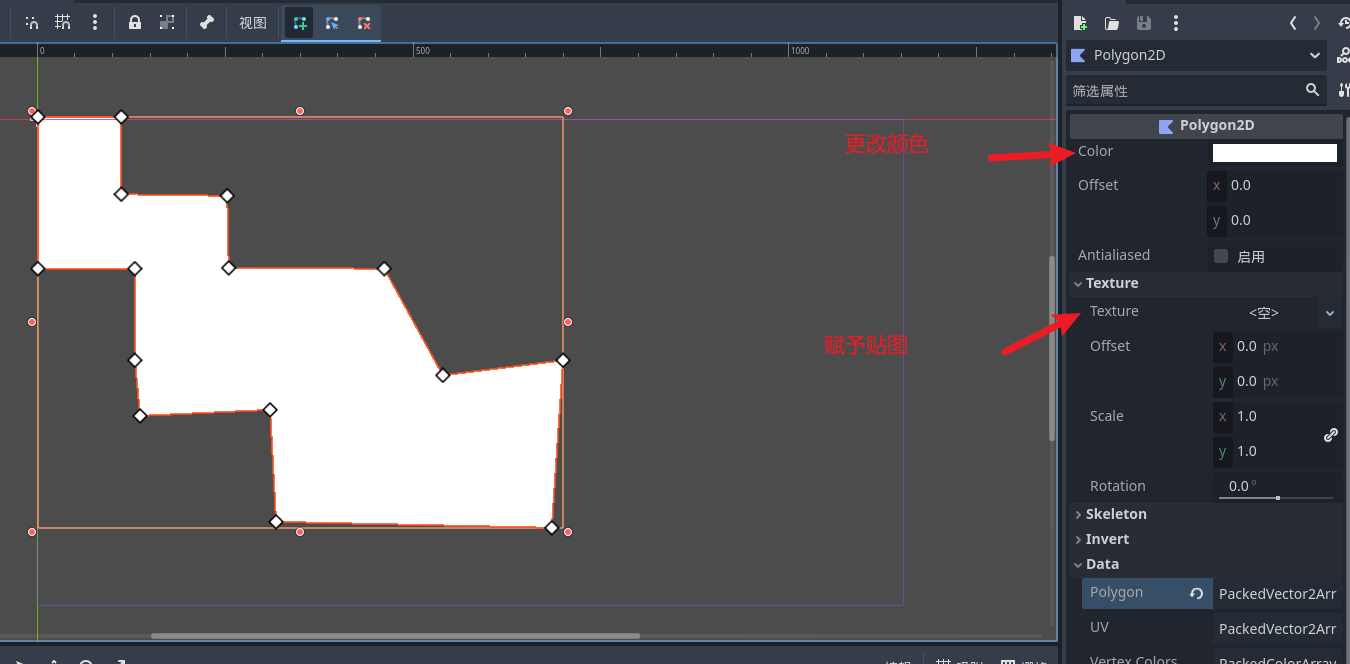Toggle smart snap in the toolbar
Viewport: 1350px width, 664px height.
point(32,22)
